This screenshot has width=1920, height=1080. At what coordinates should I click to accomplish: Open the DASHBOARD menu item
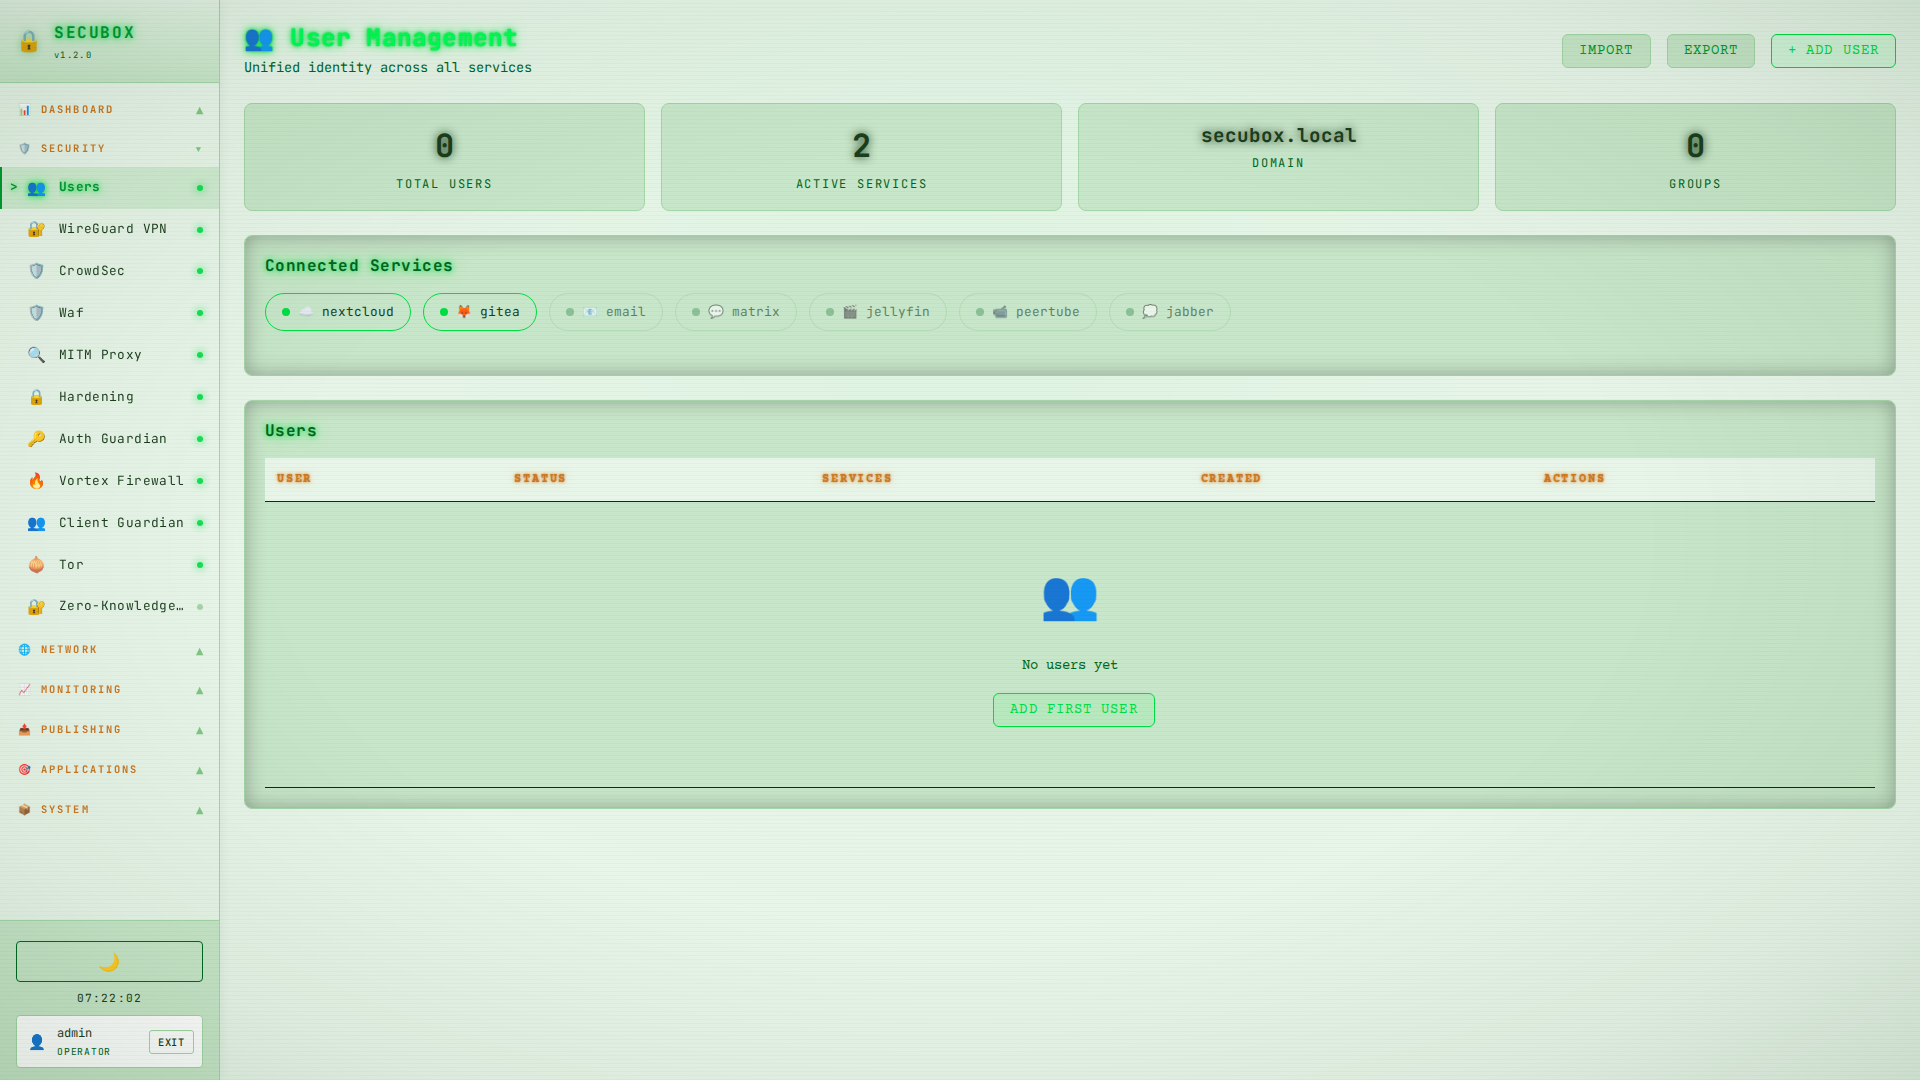[x=109, y=109]
